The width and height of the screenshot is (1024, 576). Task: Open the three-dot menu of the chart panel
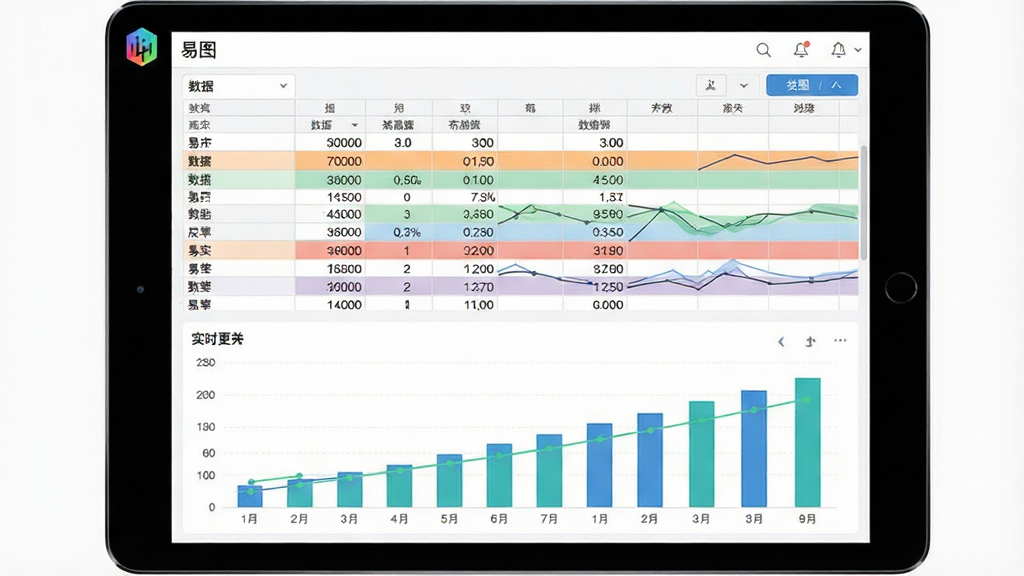pos(840,340)
